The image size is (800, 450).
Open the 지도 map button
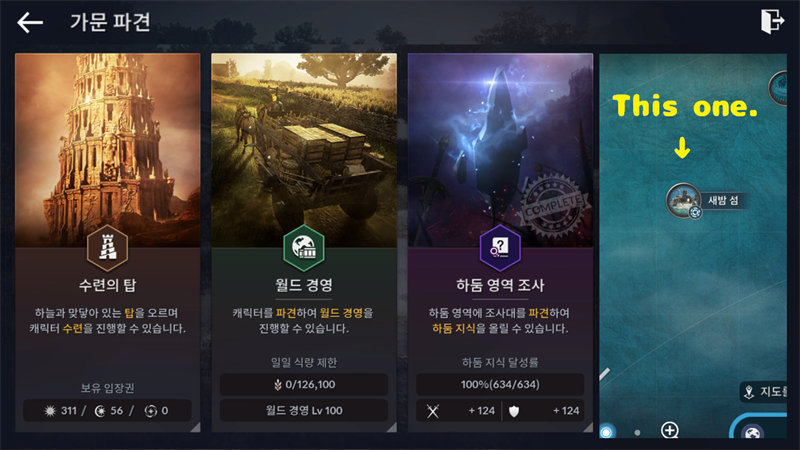tap(764, 392)
